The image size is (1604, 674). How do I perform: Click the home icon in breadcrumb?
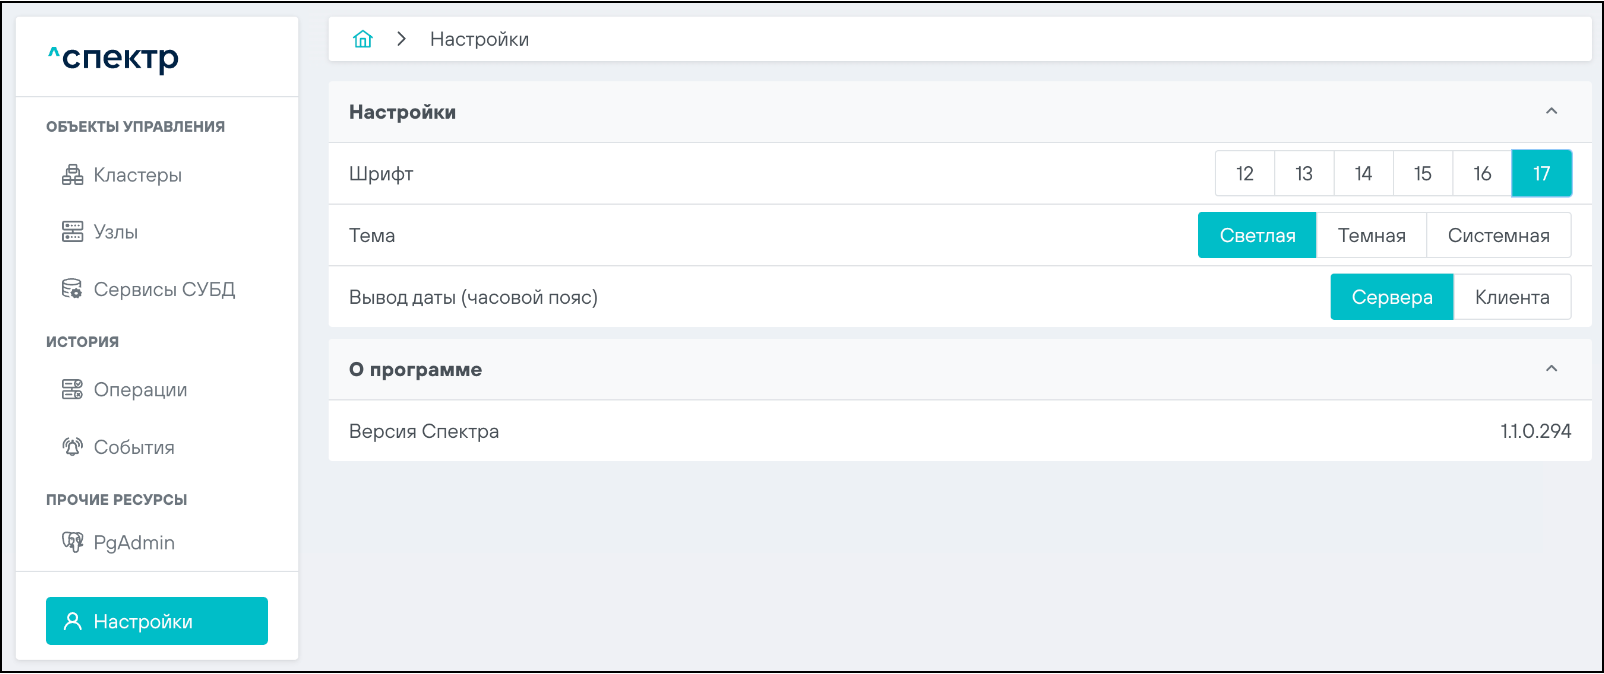click(x=363, y=39)
